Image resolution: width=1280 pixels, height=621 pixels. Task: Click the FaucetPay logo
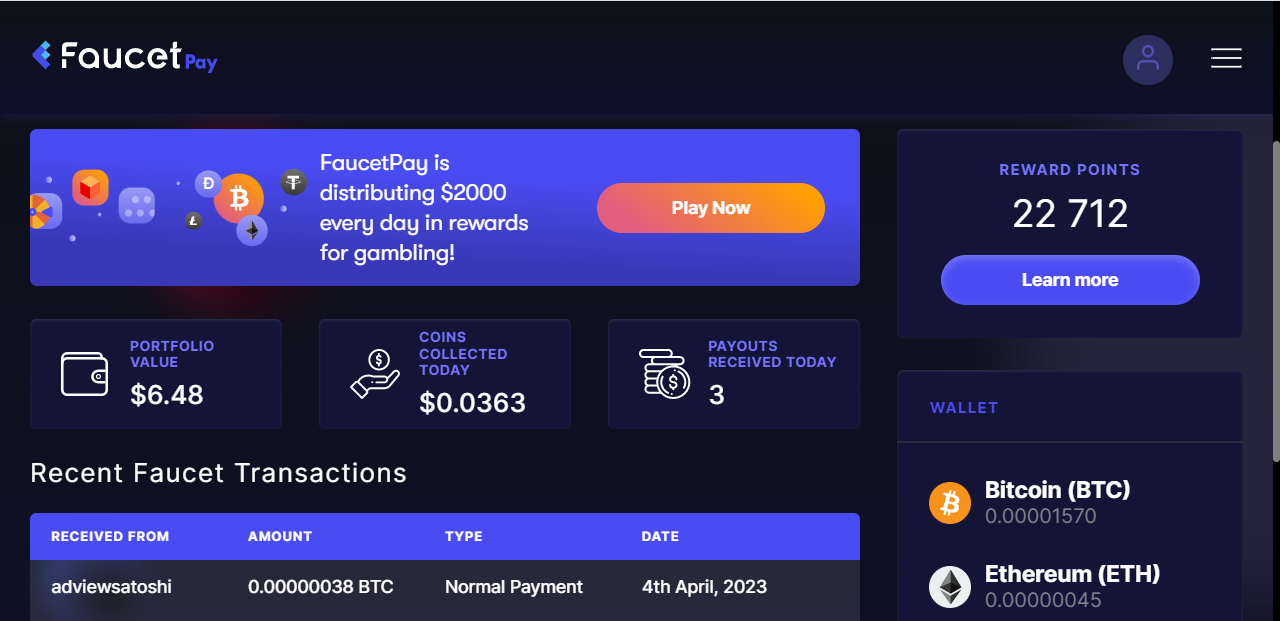(125, 56)
